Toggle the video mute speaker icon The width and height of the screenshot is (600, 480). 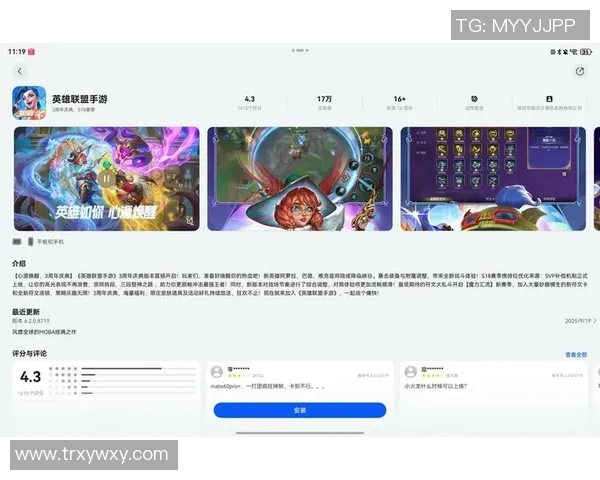point(190,221)
